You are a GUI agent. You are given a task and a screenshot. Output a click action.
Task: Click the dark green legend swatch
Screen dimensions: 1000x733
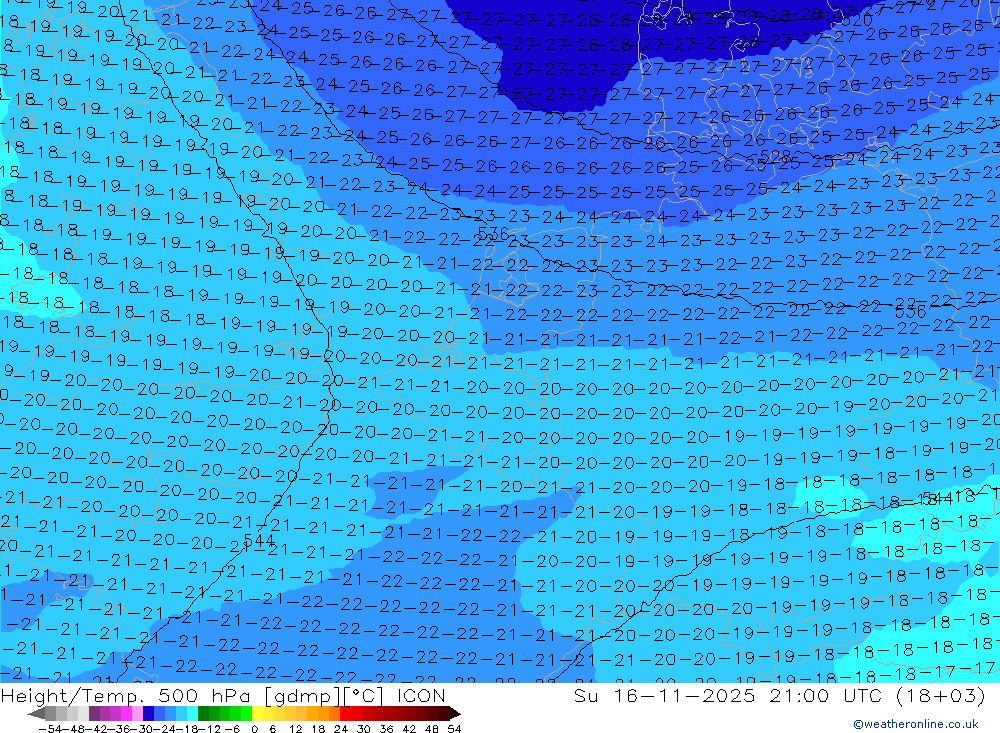(203, 713)
